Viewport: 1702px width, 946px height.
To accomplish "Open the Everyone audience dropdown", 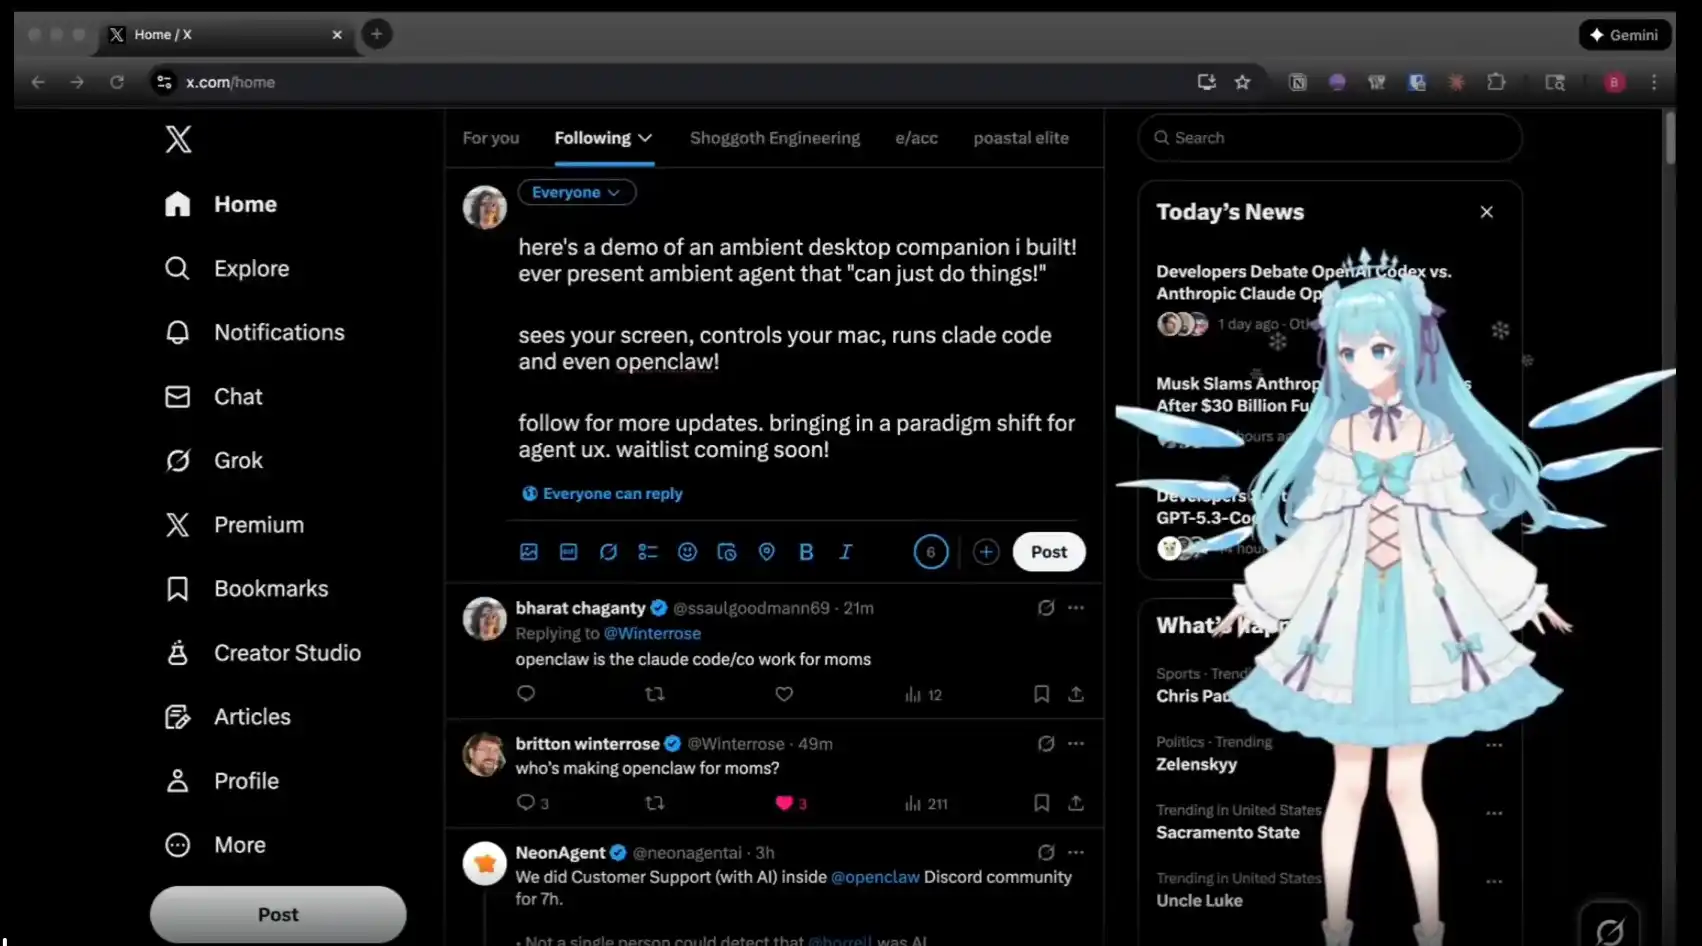I will (576, 192).
